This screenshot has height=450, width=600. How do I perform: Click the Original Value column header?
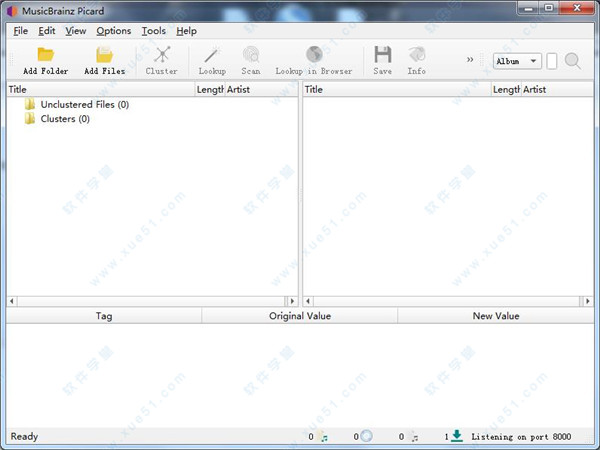(300, 316)
